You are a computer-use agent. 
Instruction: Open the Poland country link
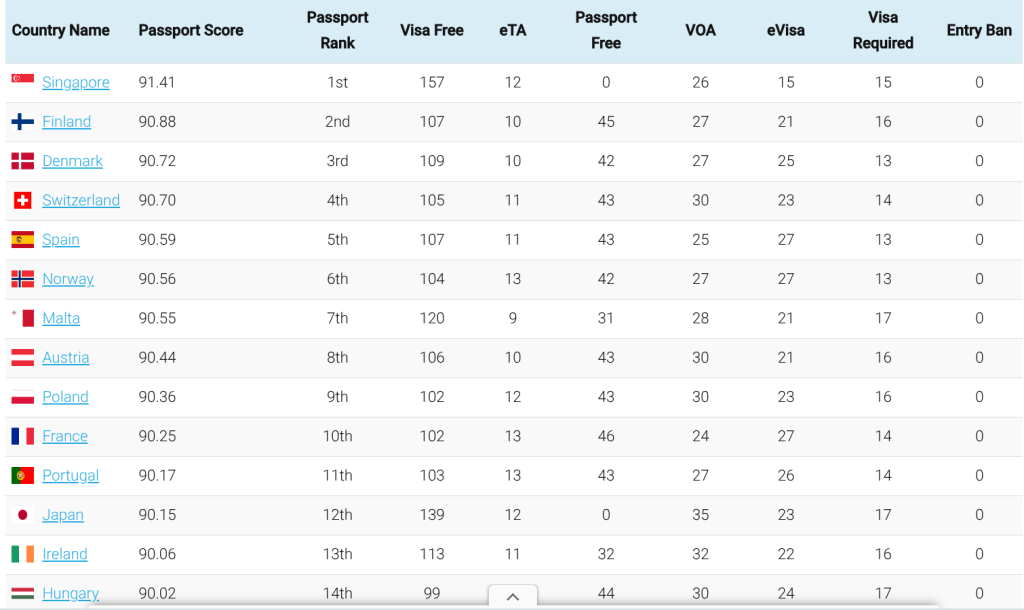tap(65, 396)
